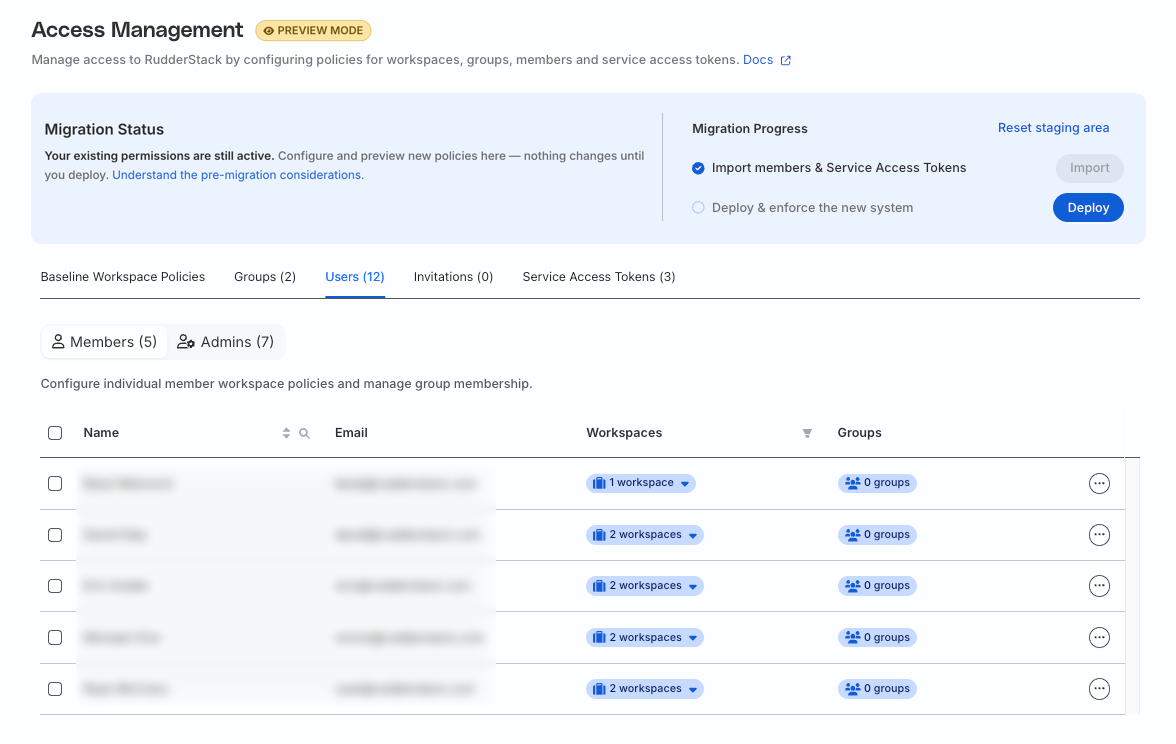Click the person icon in Members toggle
The height and width of the screenshot is (744, 1176).
pos(58,342)
